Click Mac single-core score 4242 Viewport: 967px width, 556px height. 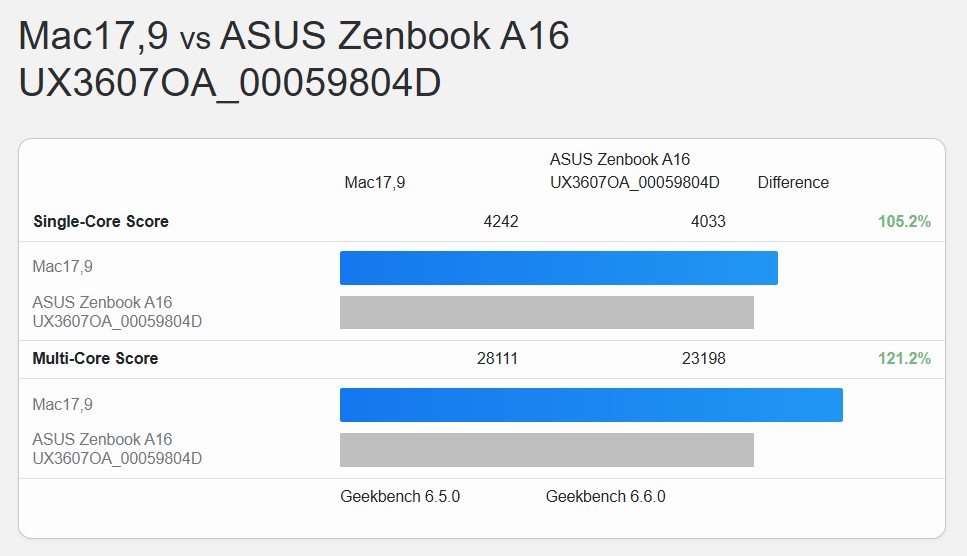tap(500, 221)
